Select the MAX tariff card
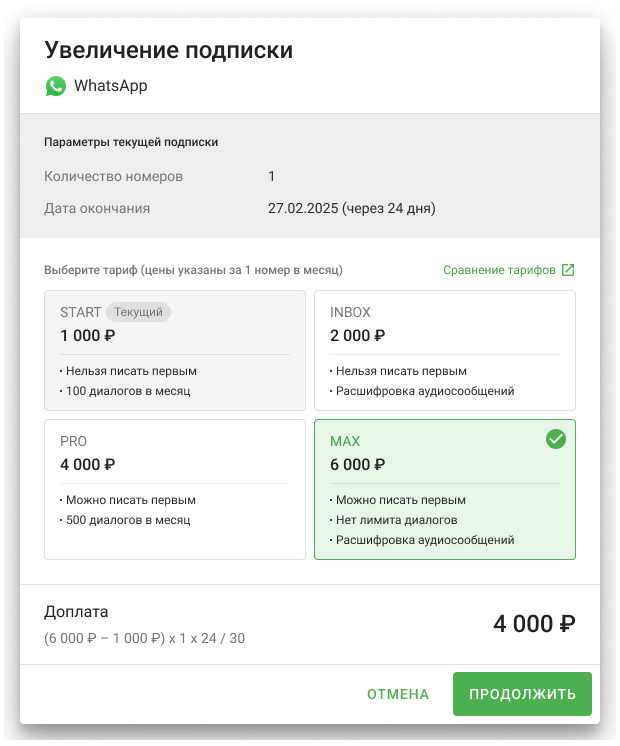 coord(445,489)
